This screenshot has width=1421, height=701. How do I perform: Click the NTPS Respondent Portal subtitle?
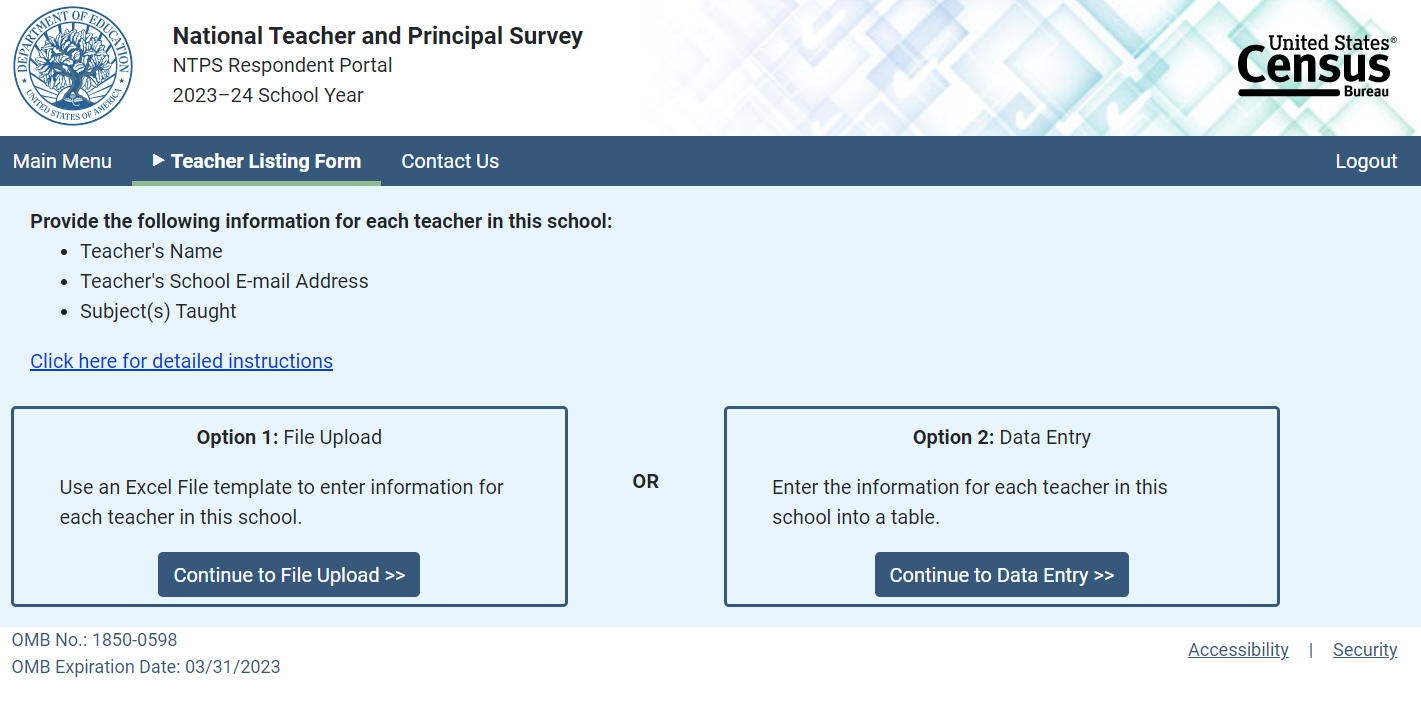282,66
